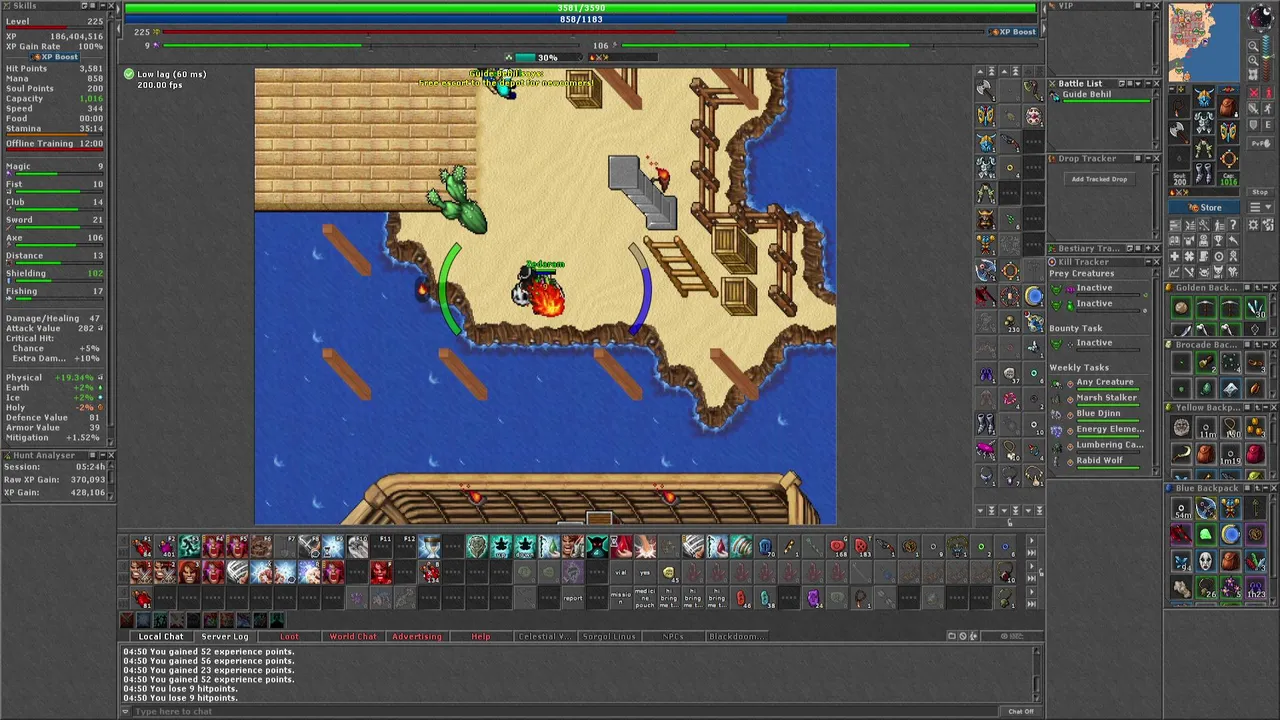The height and width of the screenshot is (720, 1280).
Task: Open the Advertising chat tab
Action: (417, 637)
